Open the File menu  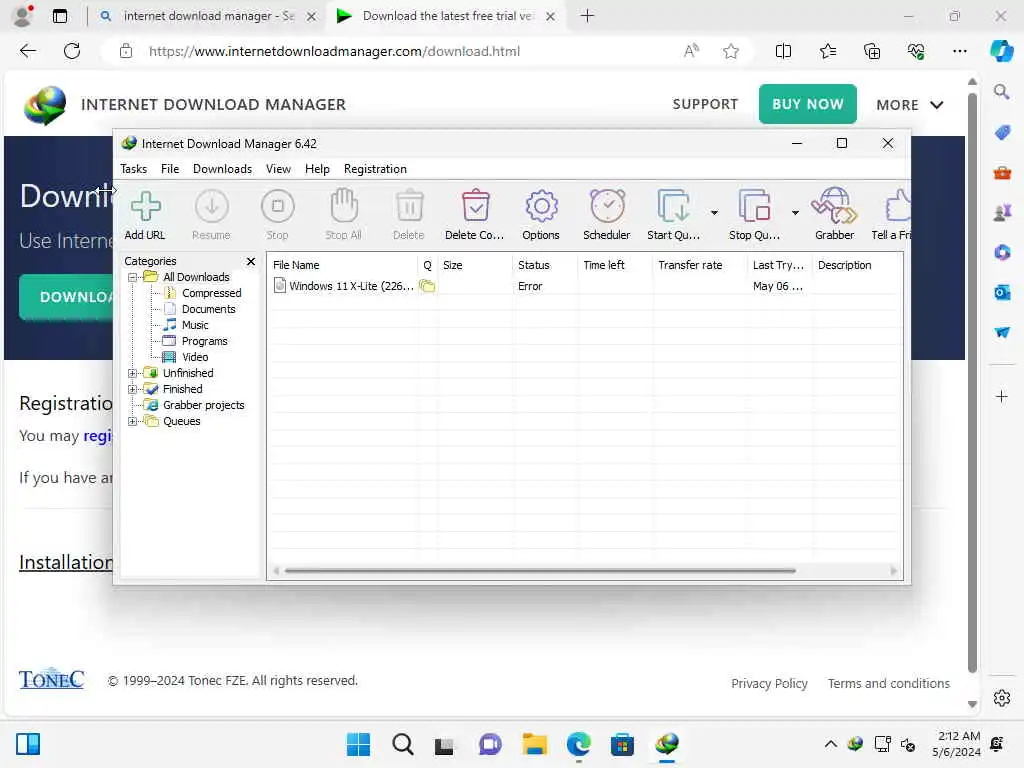[x=170, y=168]
